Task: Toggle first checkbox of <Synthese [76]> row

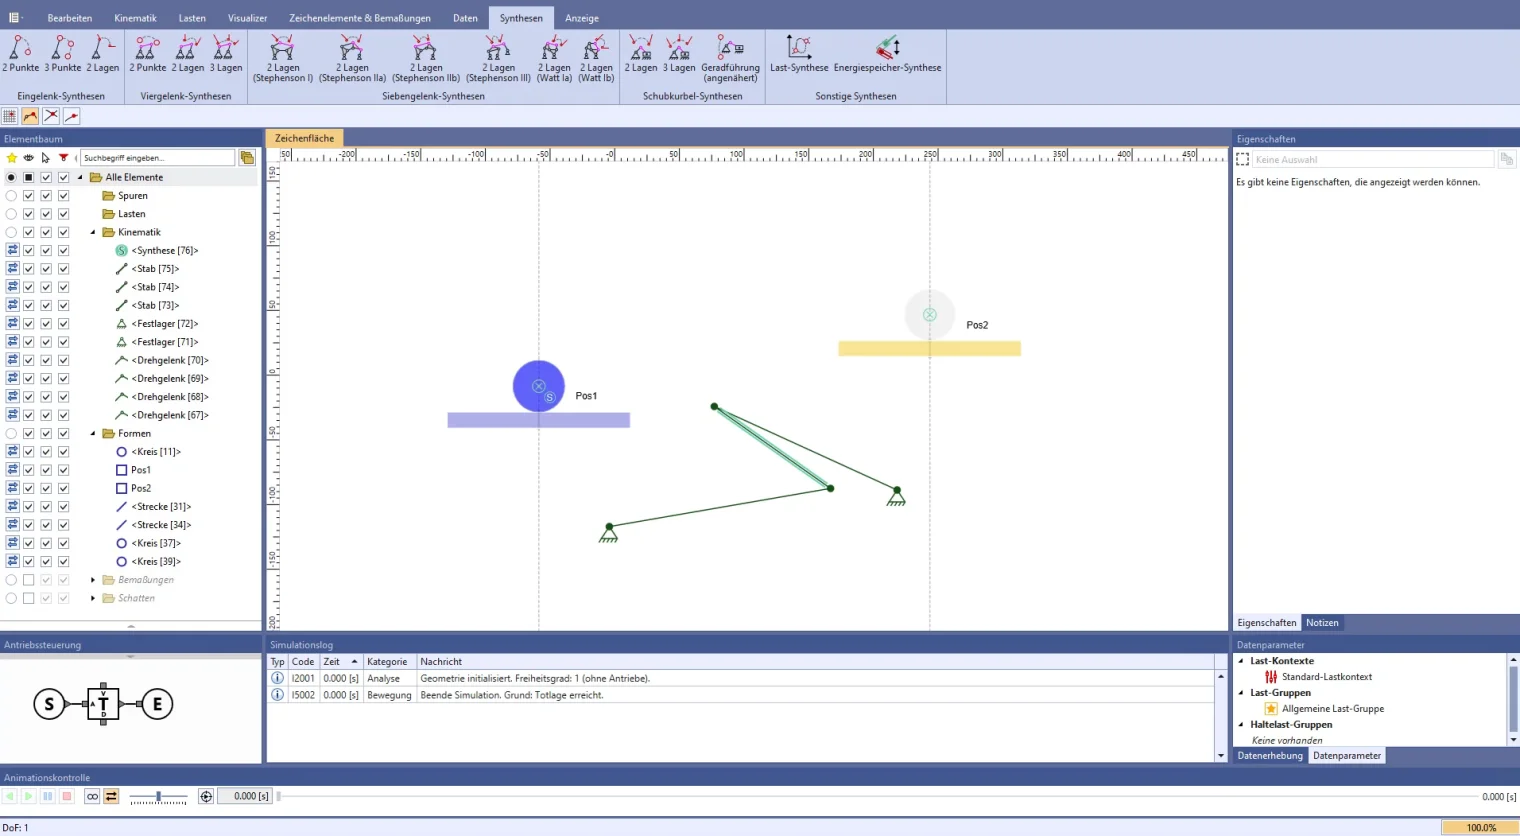Action: tap(29, 251)
